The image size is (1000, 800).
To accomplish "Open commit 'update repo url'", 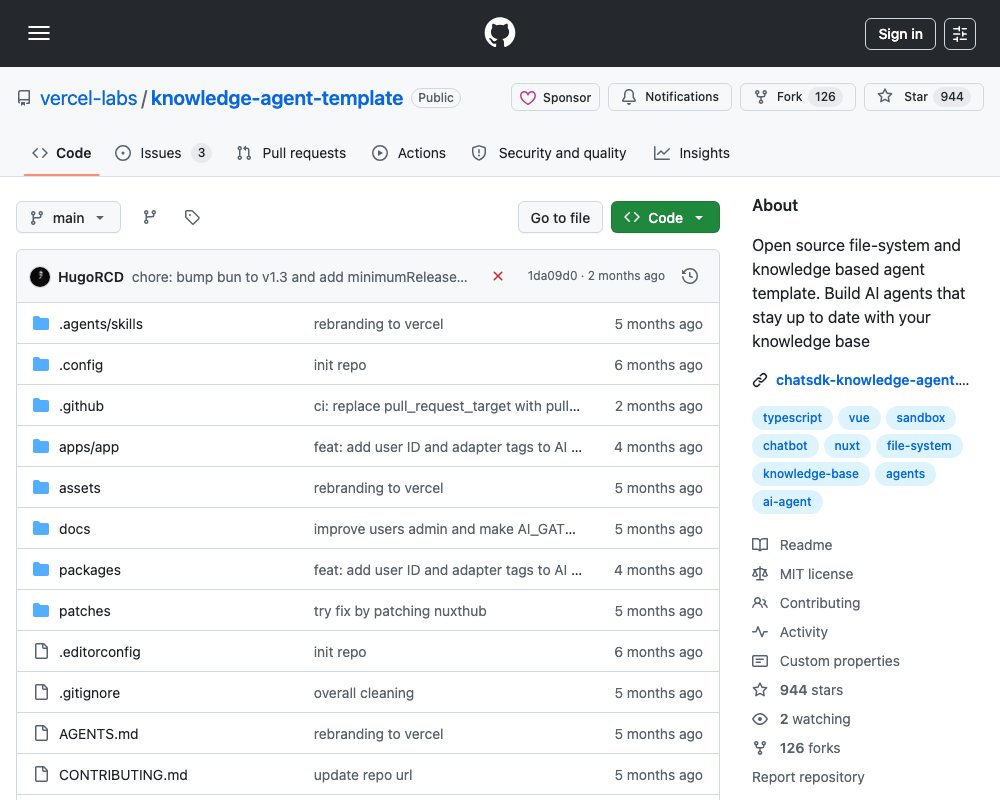I will click(x=363, y=775).
